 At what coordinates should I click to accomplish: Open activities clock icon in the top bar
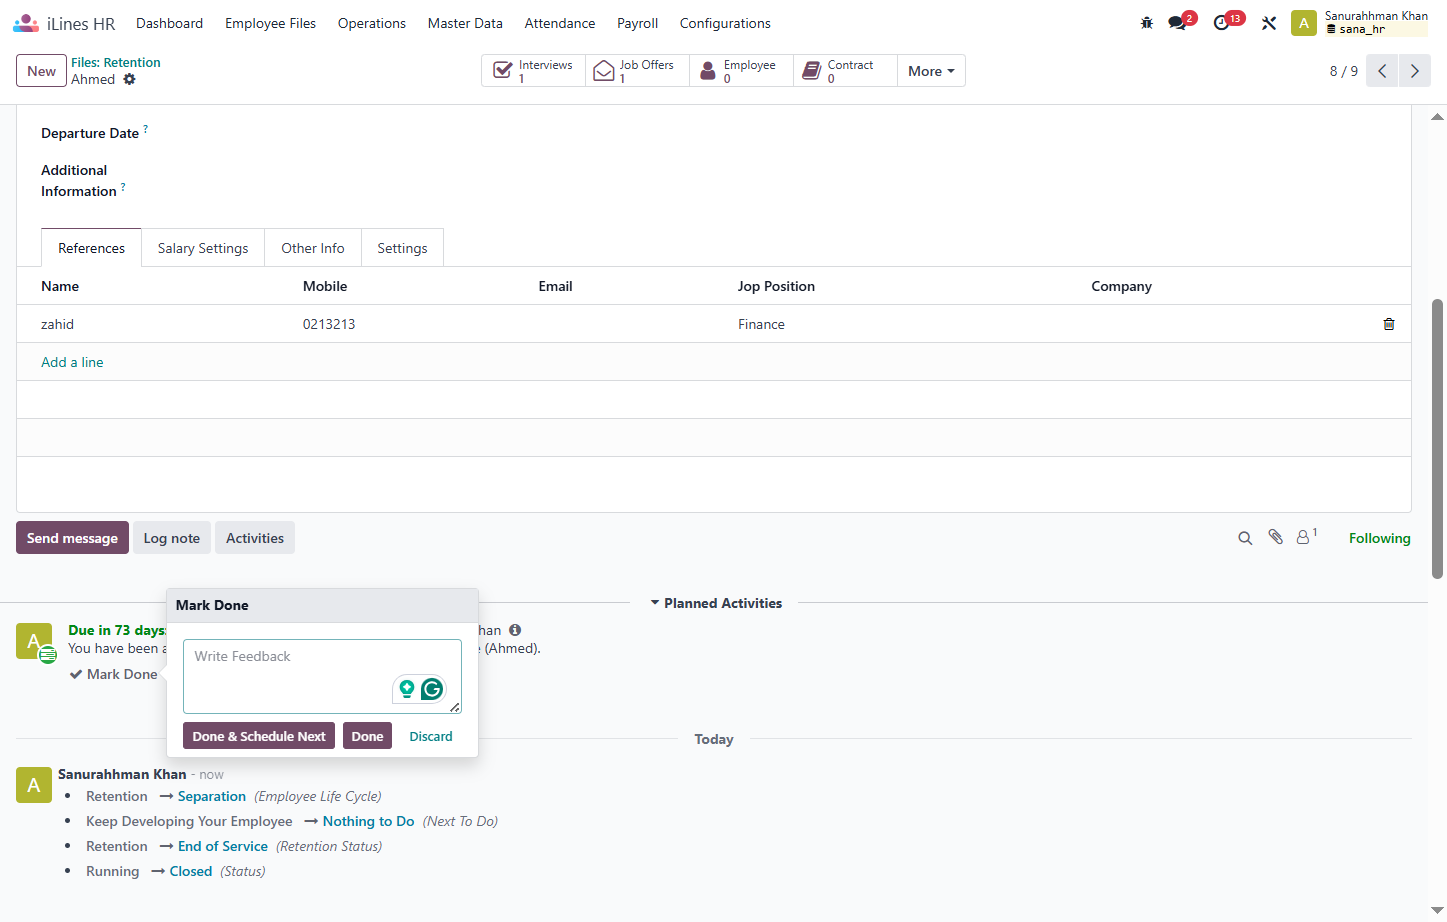pyautogui.click(x=1222, y=23)
